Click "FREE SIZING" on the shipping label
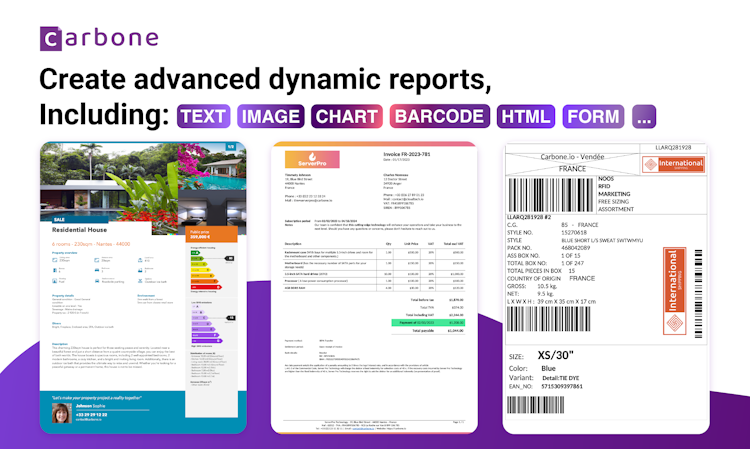The height and width of the screenshot is (449, 750). pos(613,201)
